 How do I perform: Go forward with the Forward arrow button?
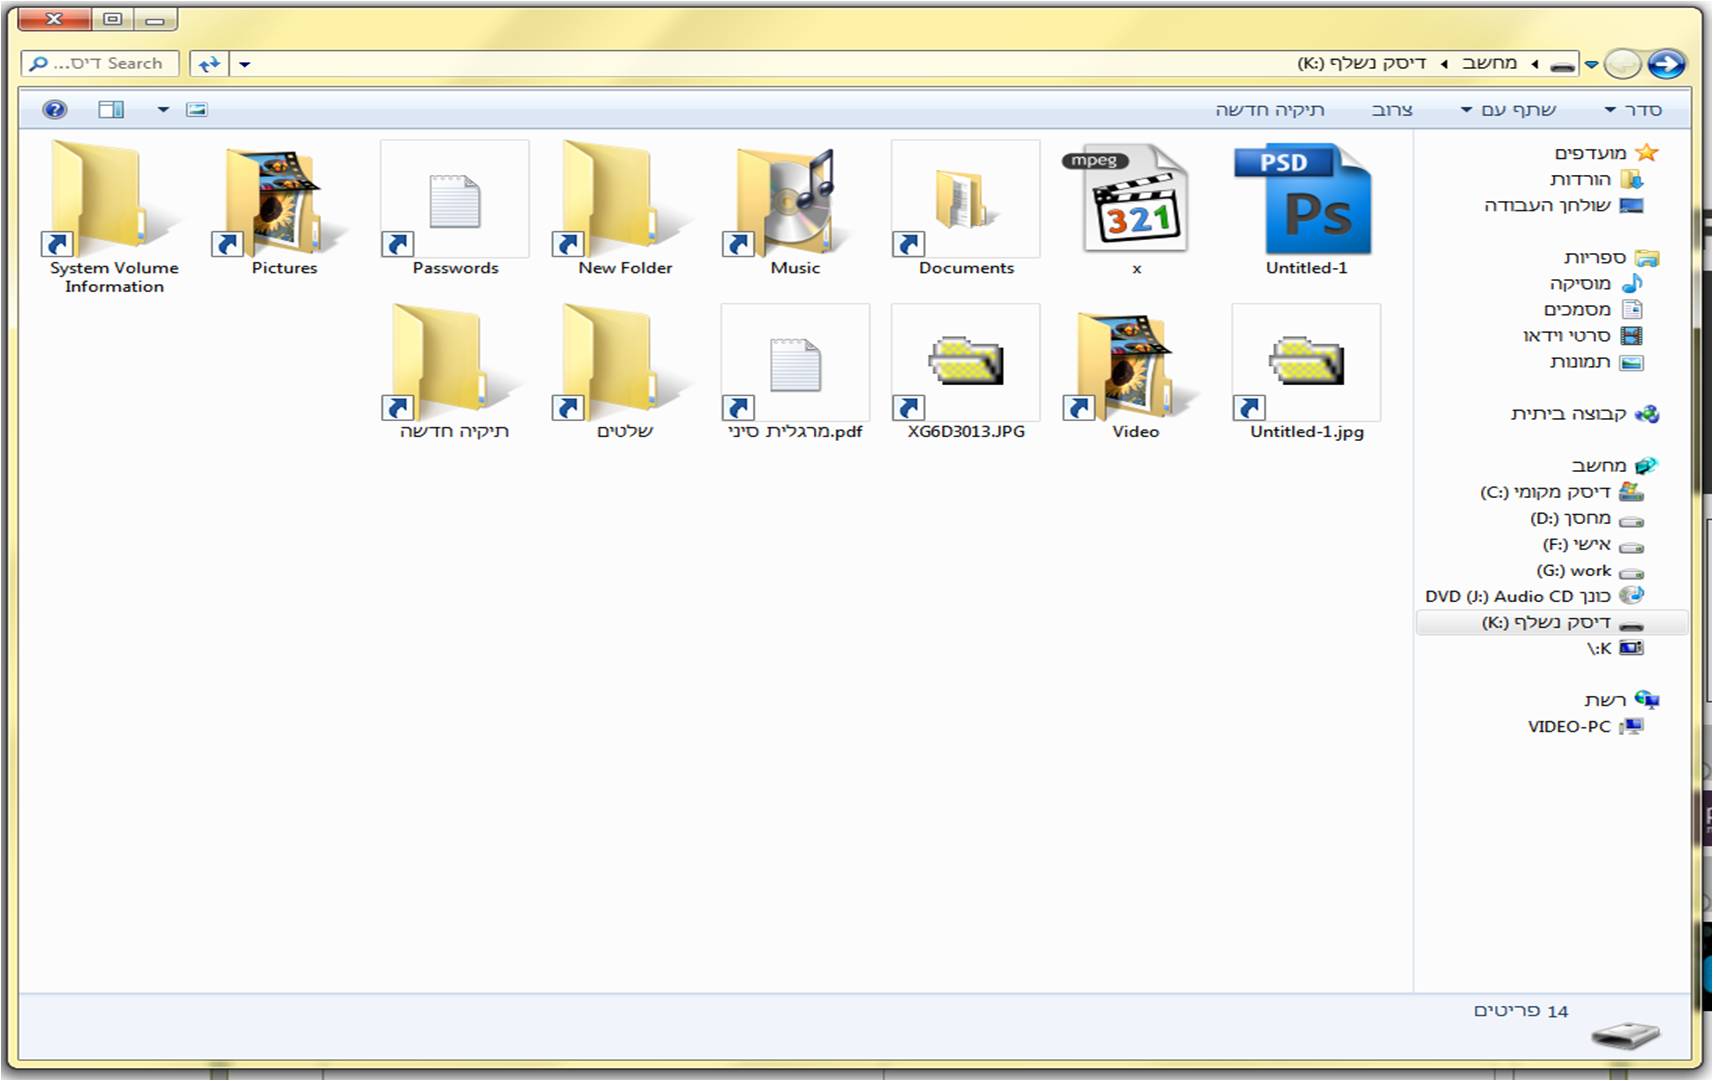coord(1623,64)
